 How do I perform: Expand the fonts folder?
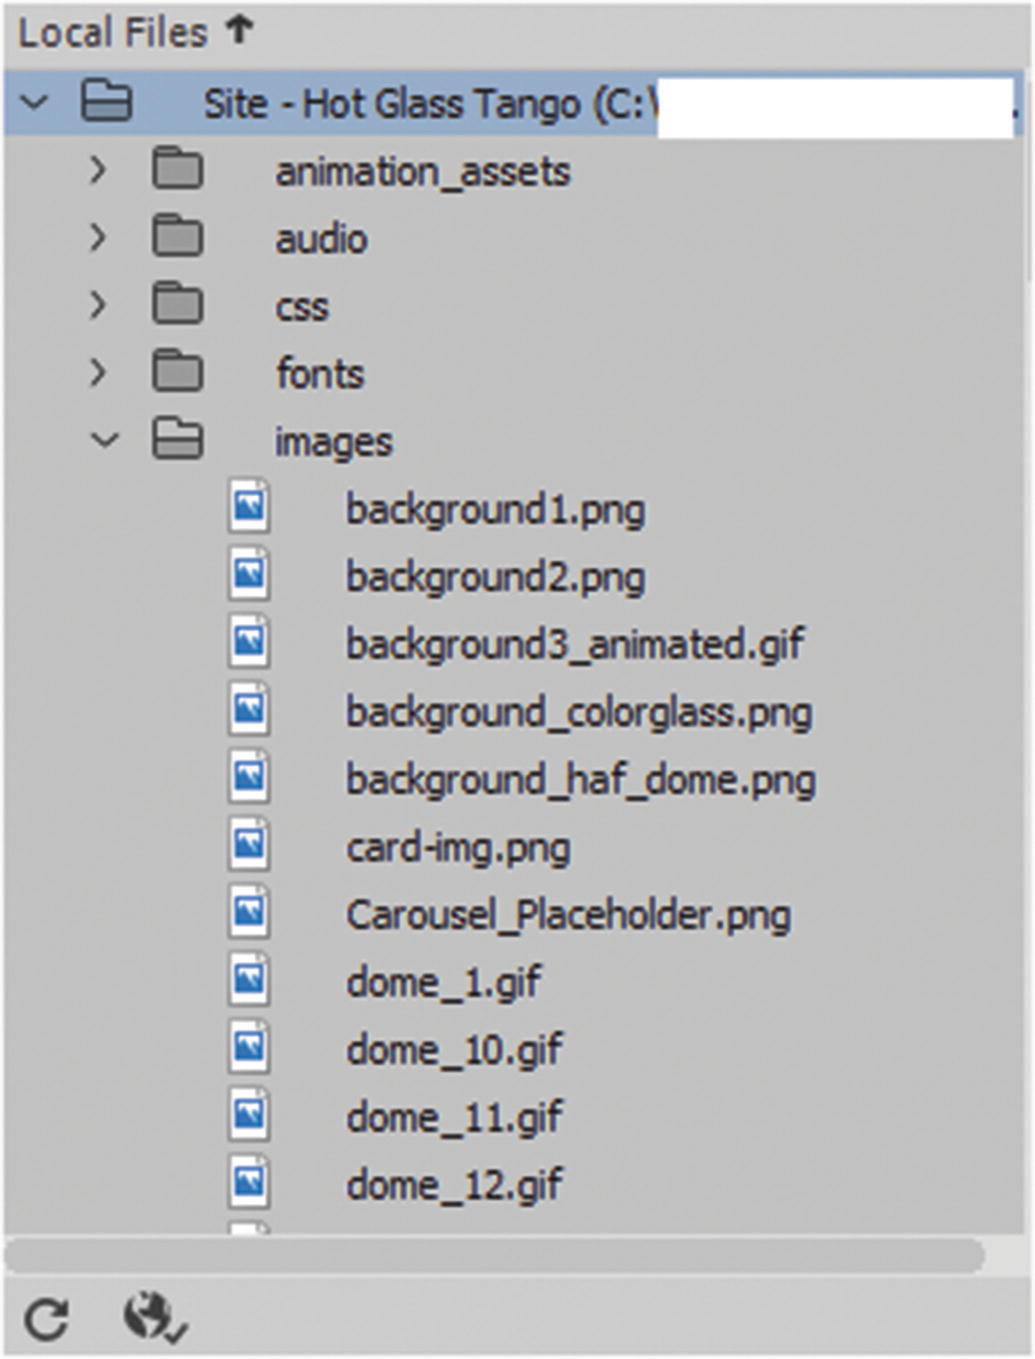pos(97,373)
